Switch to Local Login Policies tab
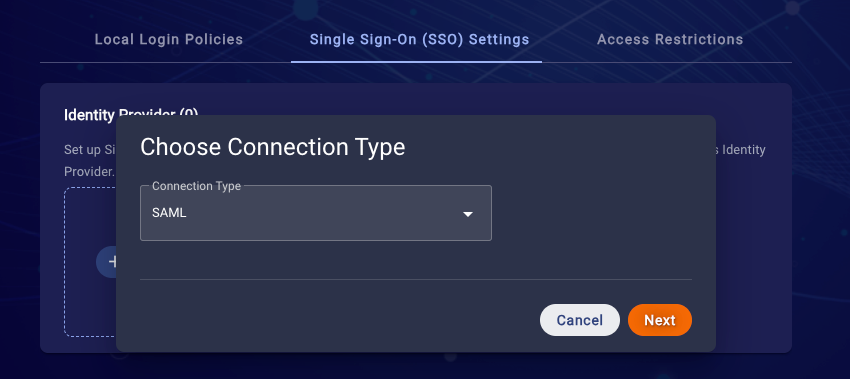 [169, 40]
